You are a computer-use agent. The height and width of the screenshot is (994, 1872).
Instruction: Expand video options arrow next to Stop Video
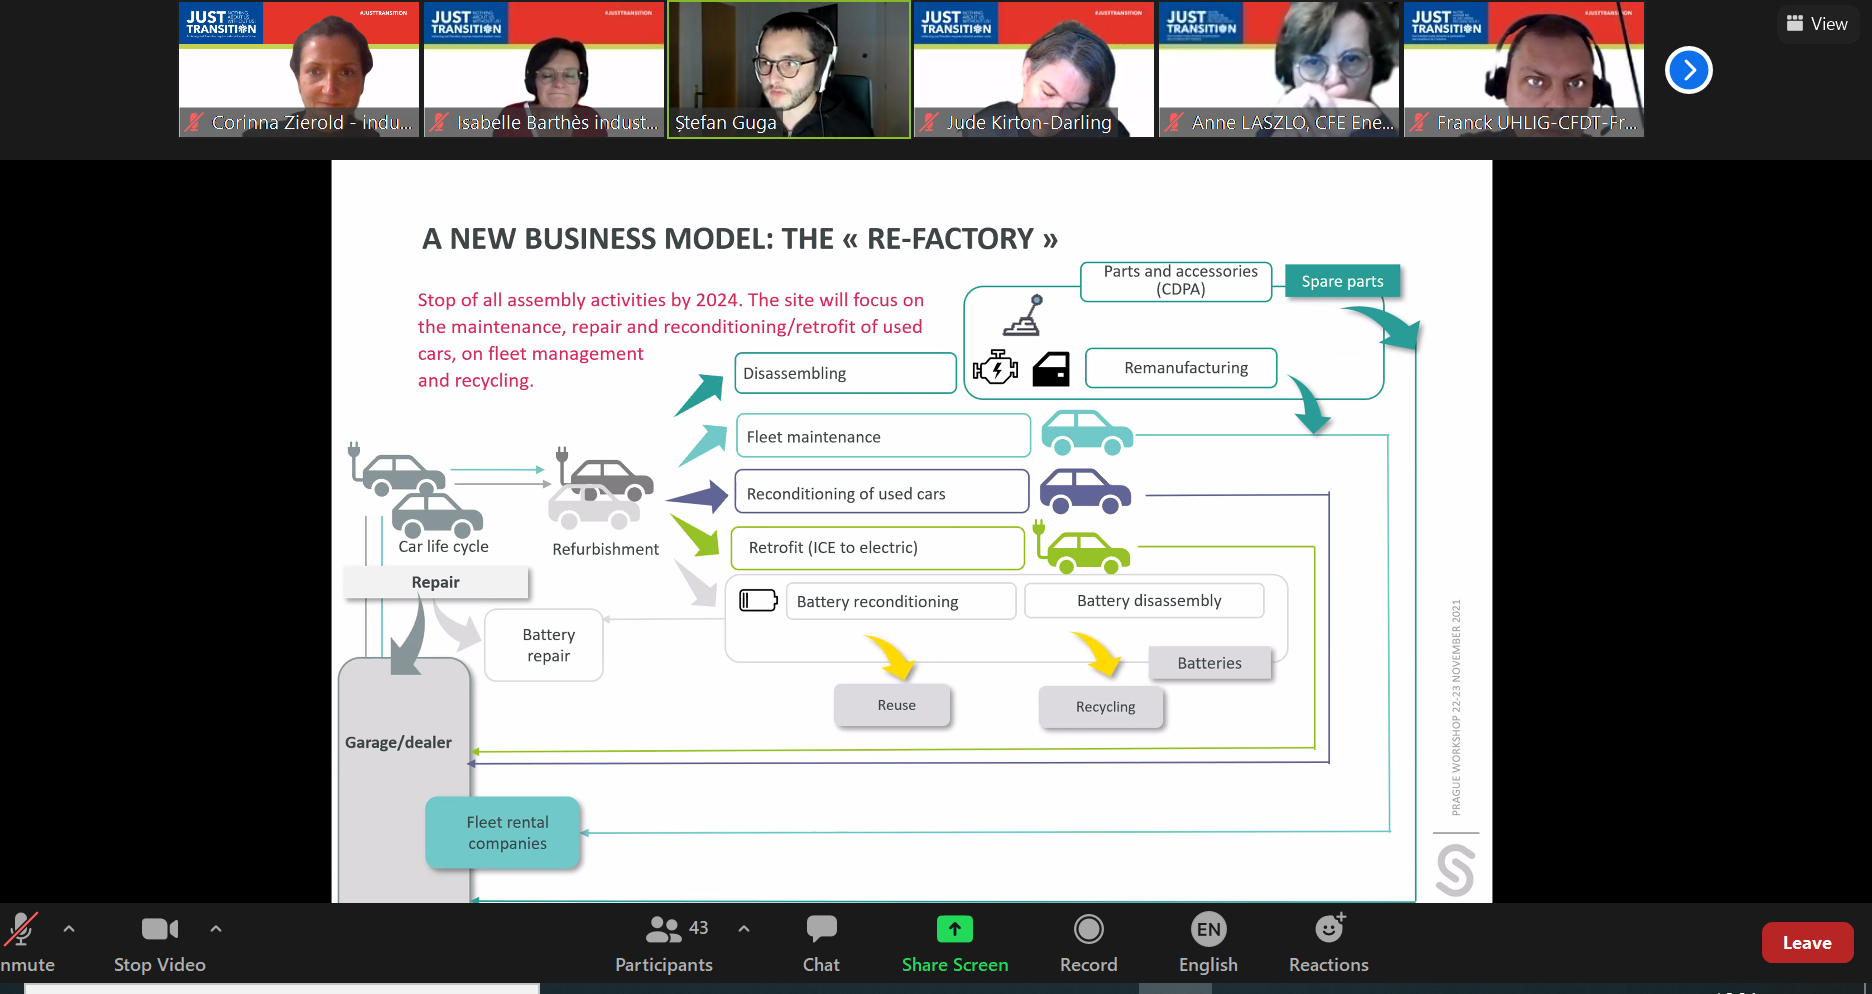point(216,929)
